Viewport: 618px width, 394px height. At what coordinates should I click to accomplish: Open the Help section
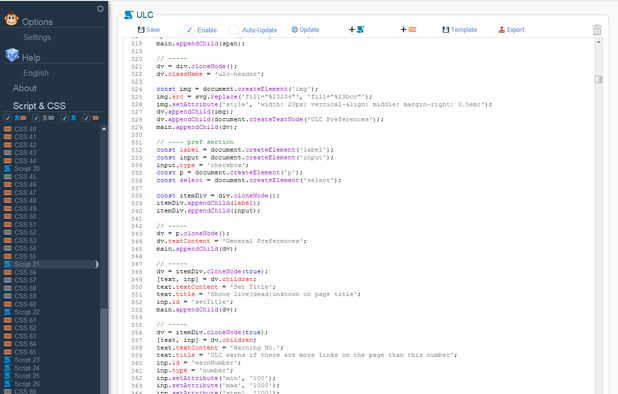click(31, 58)
